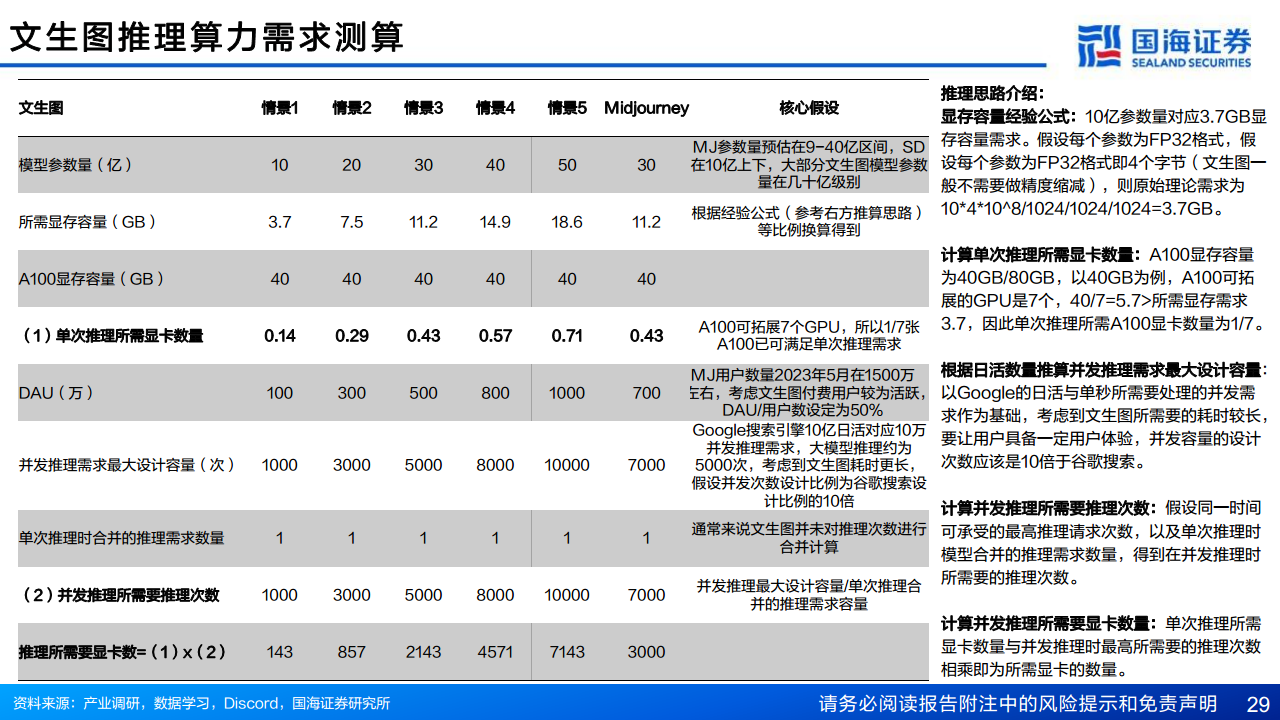Image resolution: width=1280 pixels, height=720 pixels.
Task: Click the 显卡数量 value 0.71
Action: tap(567, 336)
